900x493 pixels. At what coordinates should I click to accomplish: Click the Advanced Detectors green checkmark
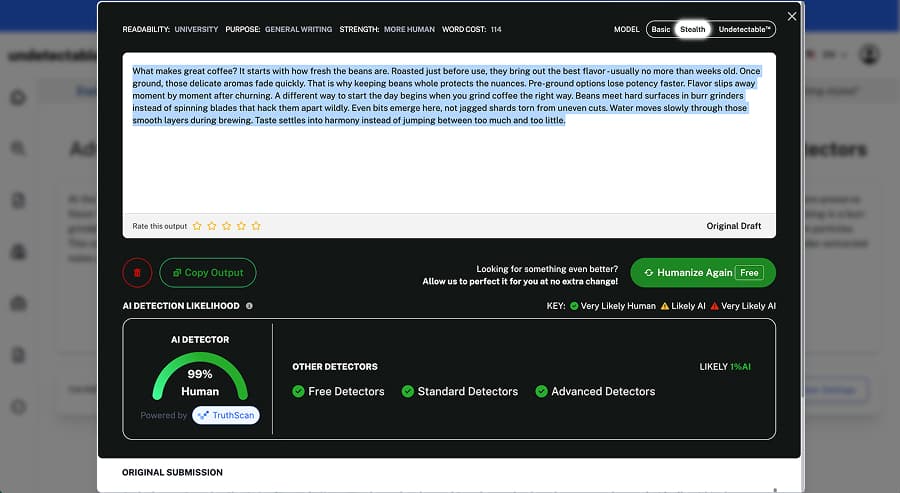coord(541,391)
